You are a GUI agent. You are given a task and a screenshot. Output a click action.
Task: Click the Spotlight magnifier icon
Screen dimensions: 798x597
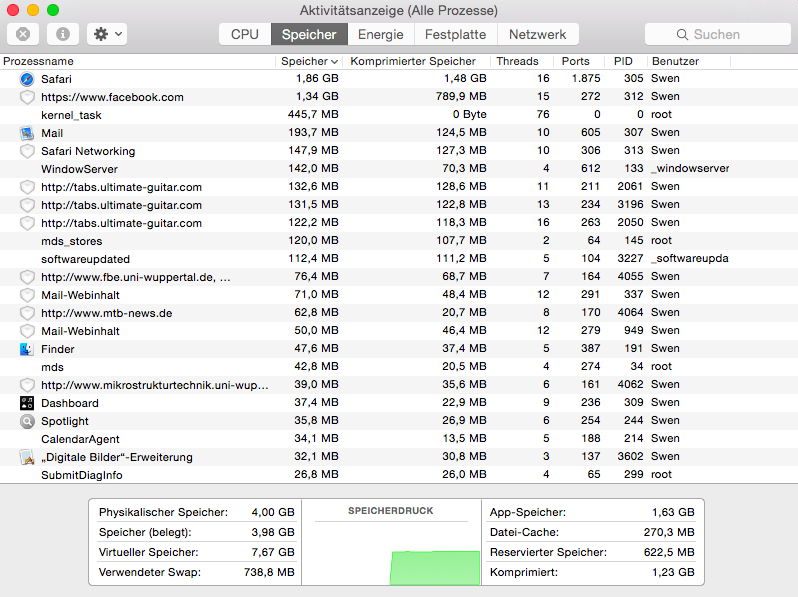[x=27, y=421]
